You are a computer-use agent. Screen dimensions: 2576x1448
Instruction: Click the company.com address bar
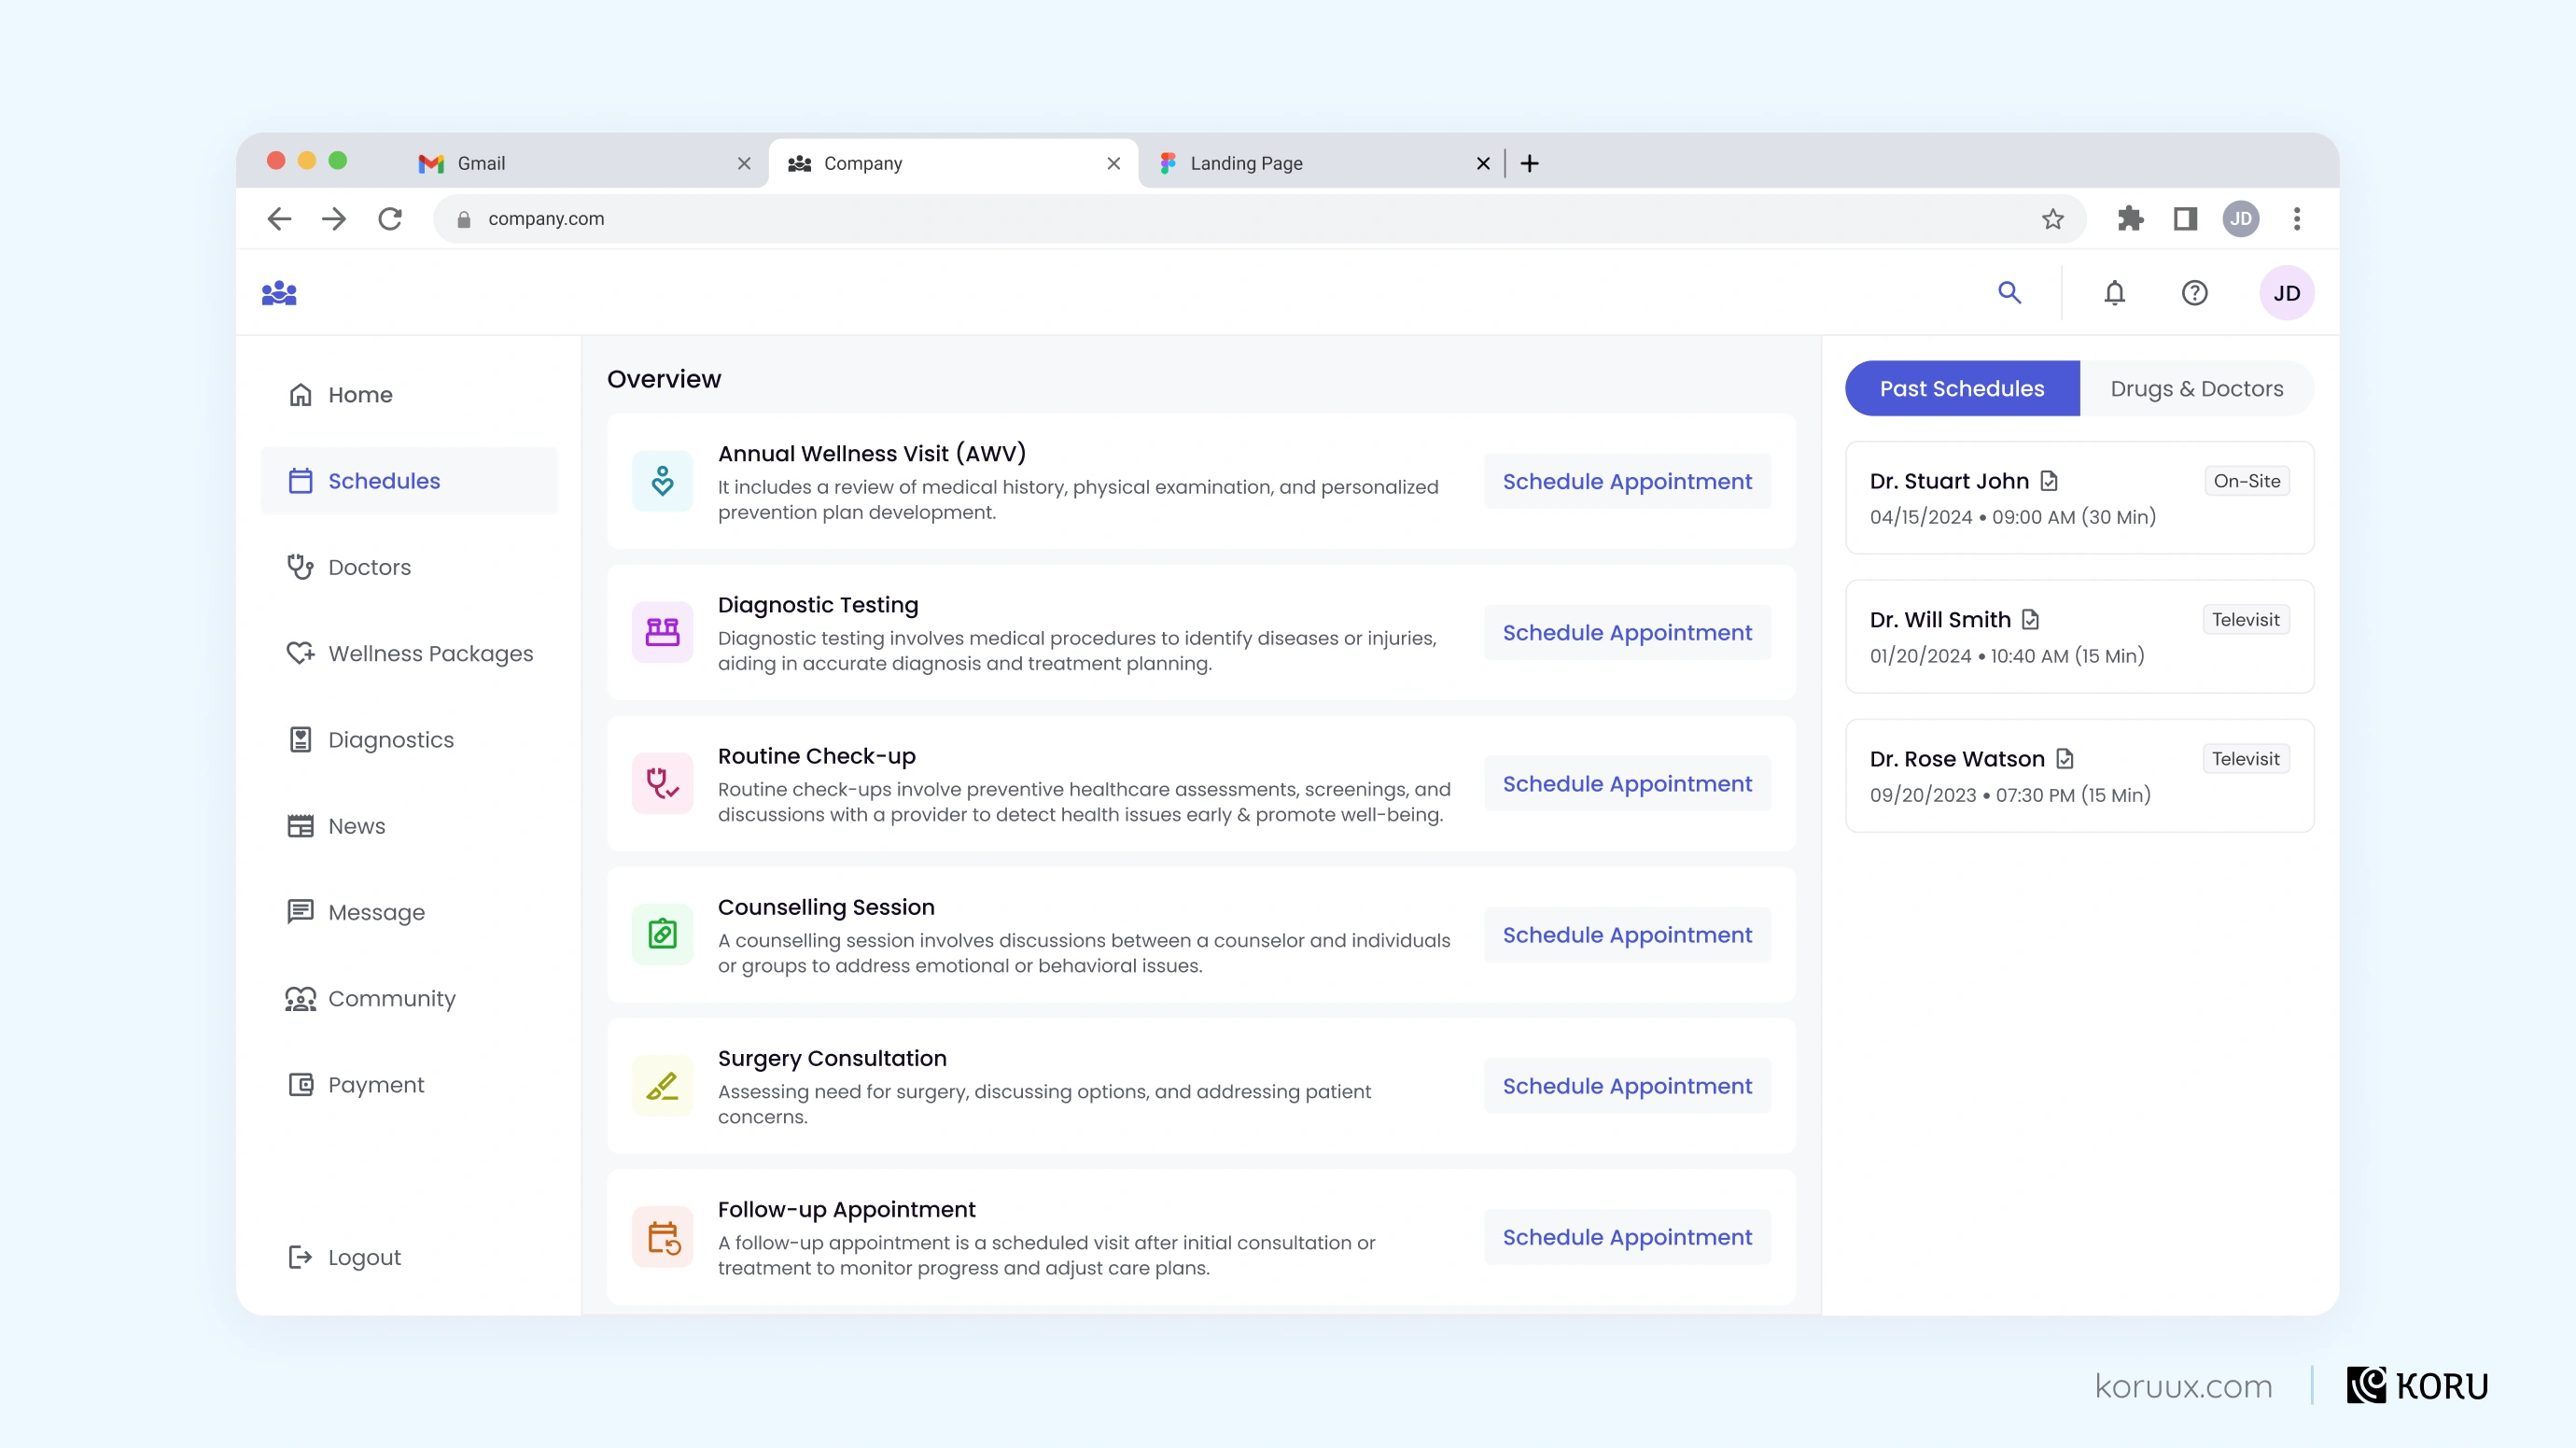tap(1259, 219)
